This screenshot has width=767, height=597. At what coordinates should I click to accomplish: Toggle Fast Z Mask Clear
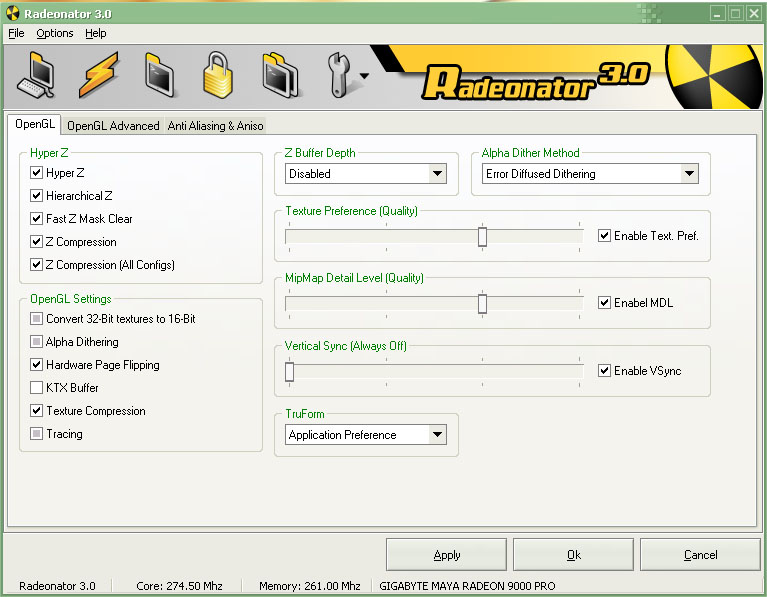[x=36, y=218]
